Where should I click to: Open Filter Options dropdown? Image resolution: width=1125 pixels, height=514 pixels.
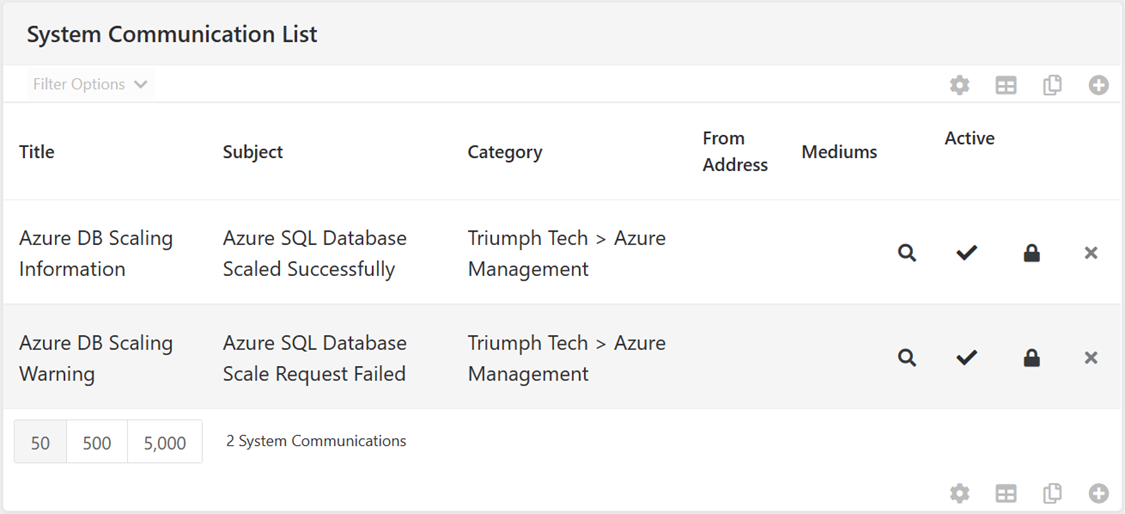90,84
